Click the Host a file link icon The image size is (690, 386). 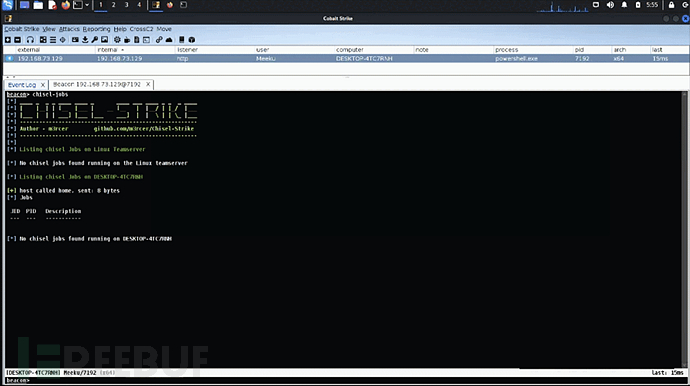click(x=159, y=40)
